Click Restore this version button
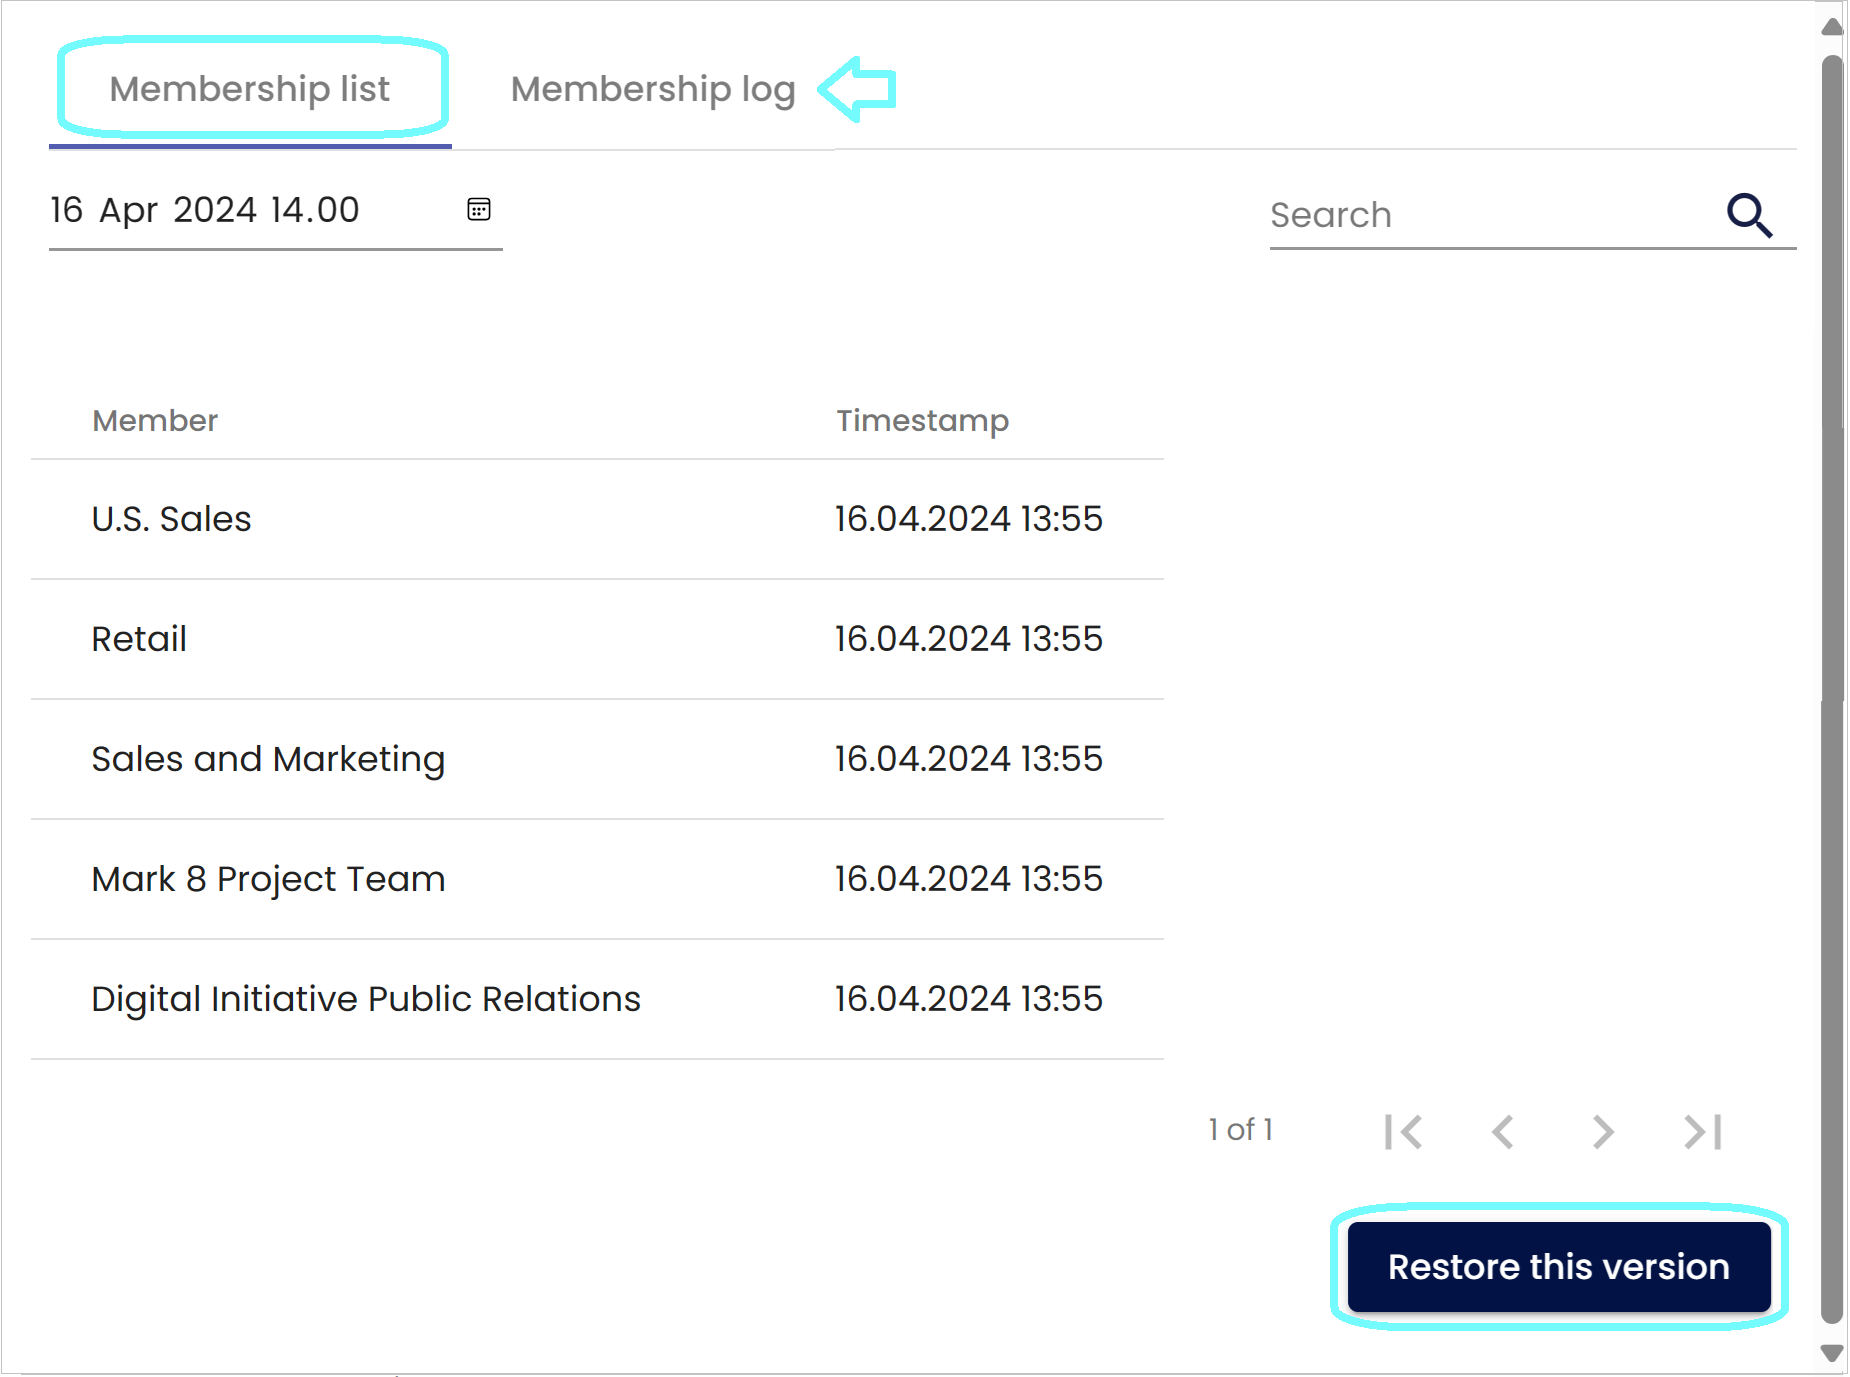The height and width of the screenshot is (1377, 1850). (1559, 1267)
